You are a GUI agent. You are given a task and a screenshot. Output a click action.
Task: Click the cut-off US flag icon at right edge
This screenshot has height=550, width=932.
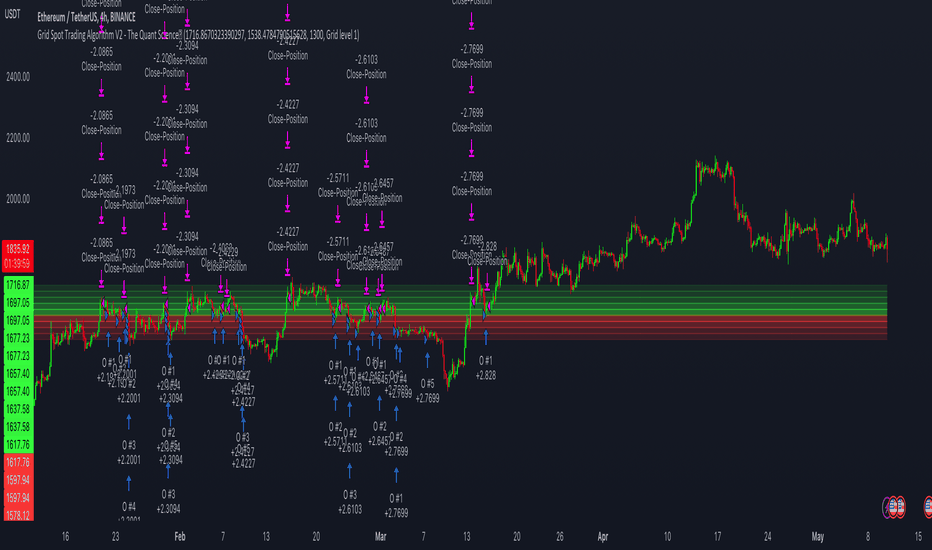tap(928, 507)
